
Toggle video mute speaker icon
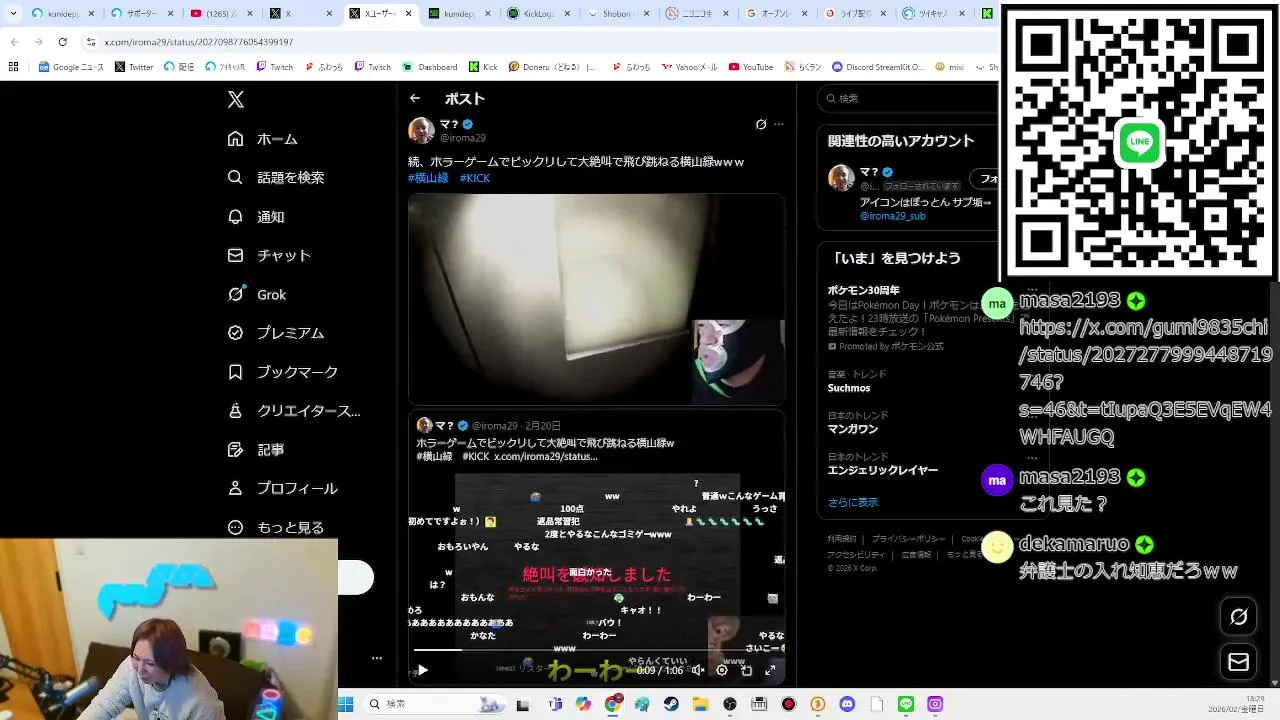pyautogui.click(x=698, y=670)
